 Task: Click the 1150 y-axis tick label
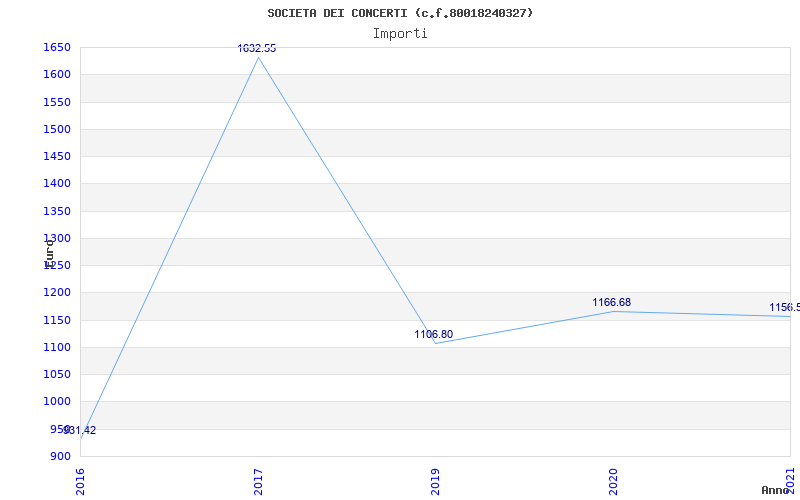tap(57, 320)
